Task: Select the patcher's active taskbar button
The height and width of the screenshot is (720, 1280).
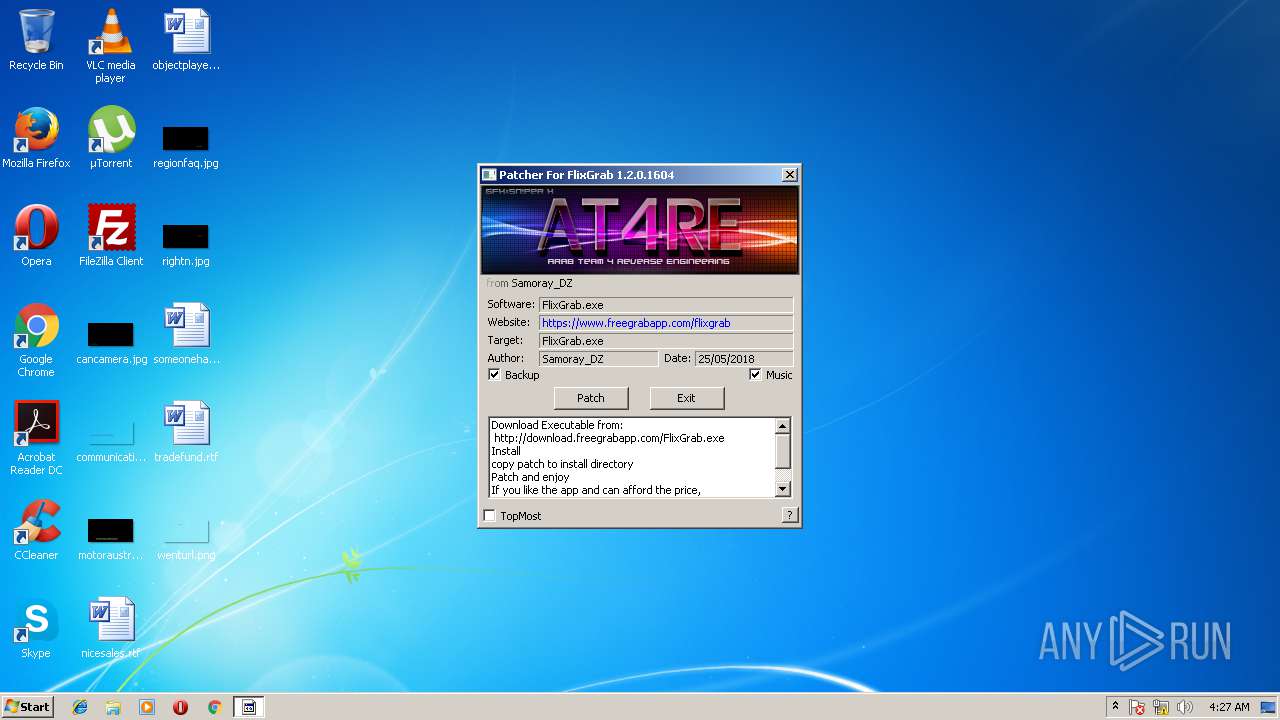Action: pos(249,707)
